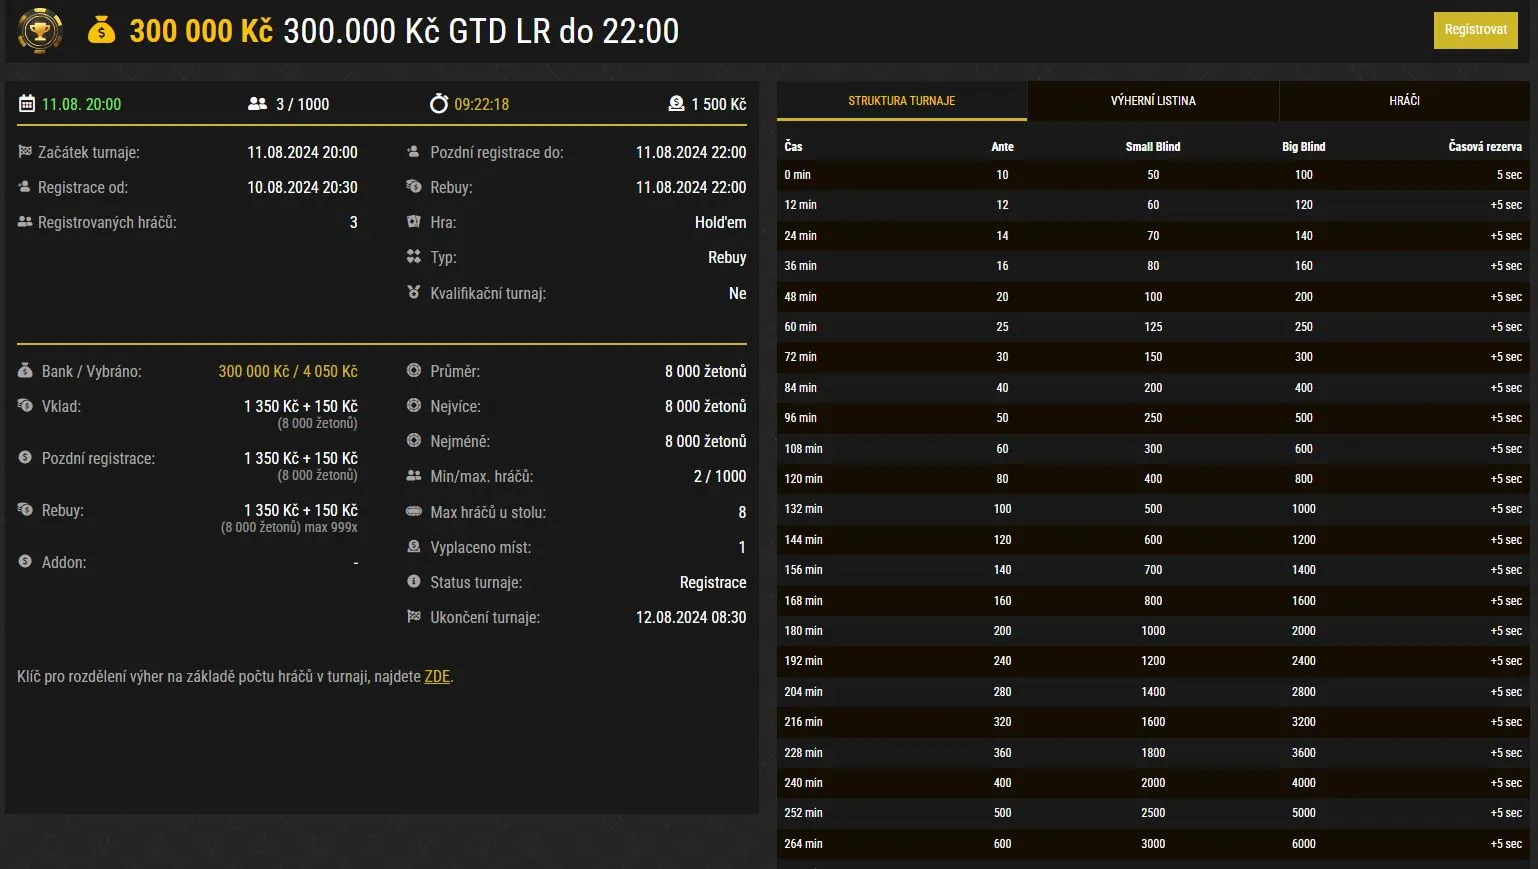Click the Časová rezerva column header
Viewport: 1538px width, 869px height.
[1484, 147]
